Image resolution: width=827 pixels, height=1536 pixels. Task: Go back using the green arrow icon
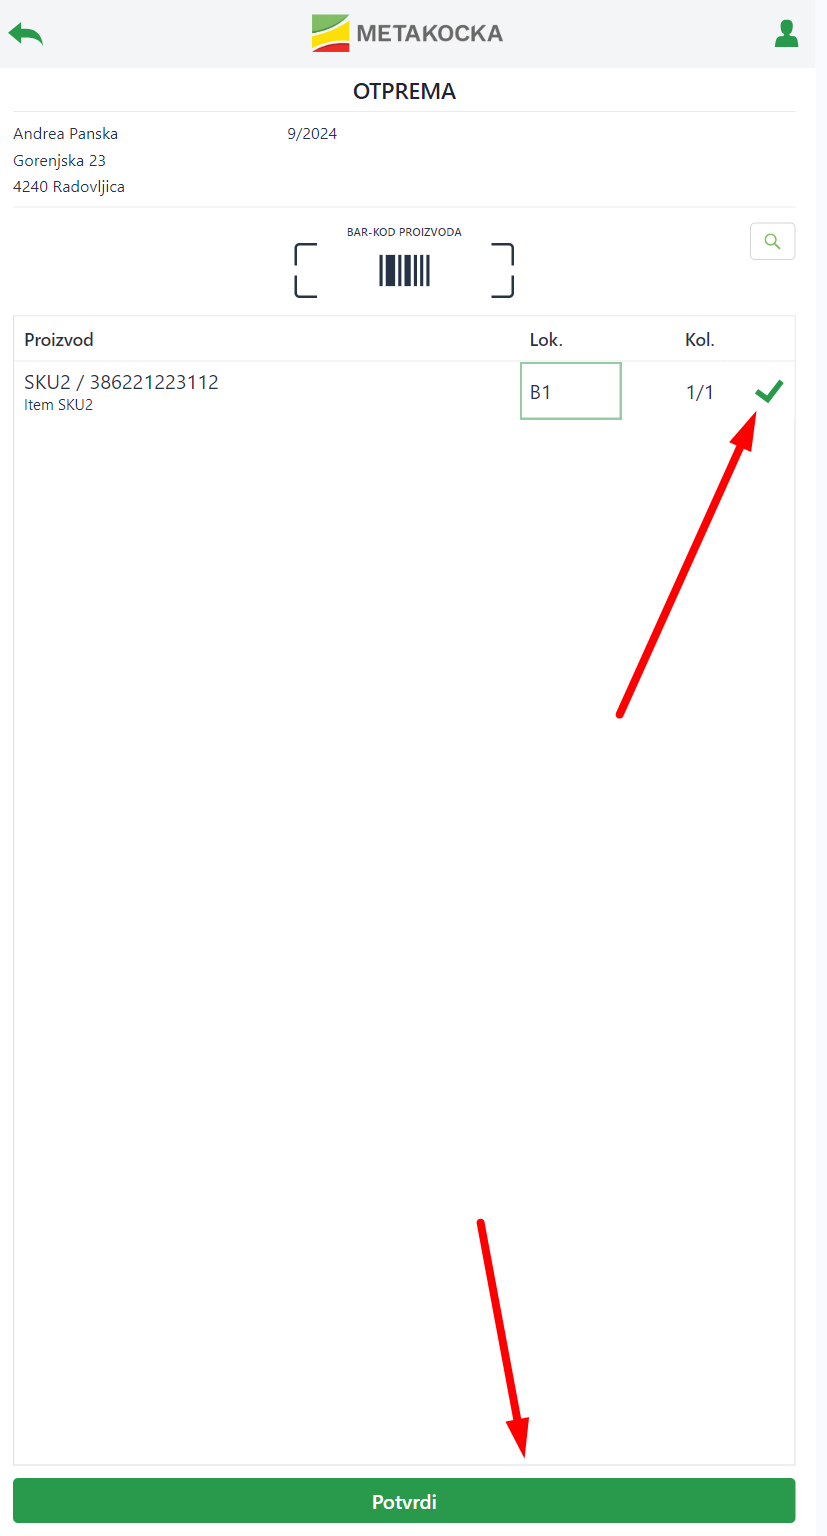[x=26, y=34]
